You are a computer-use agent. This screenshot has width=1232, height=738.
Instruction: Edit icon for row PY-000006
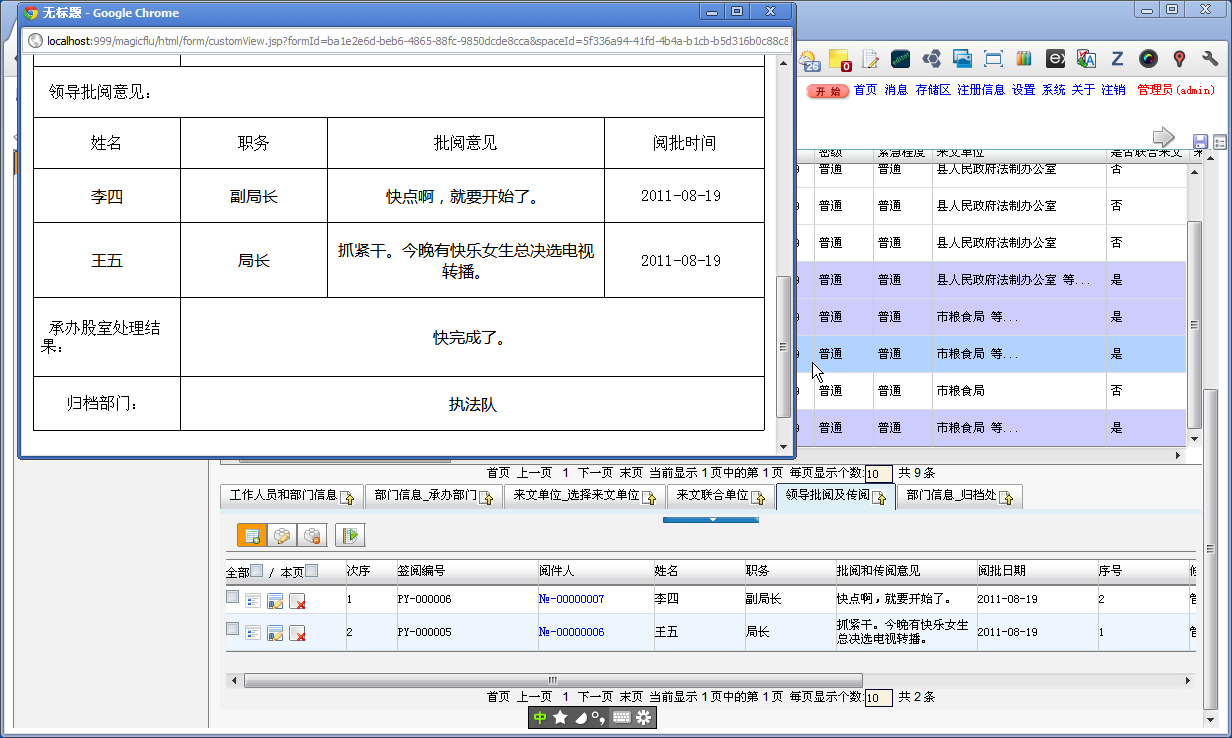point(275,601)
